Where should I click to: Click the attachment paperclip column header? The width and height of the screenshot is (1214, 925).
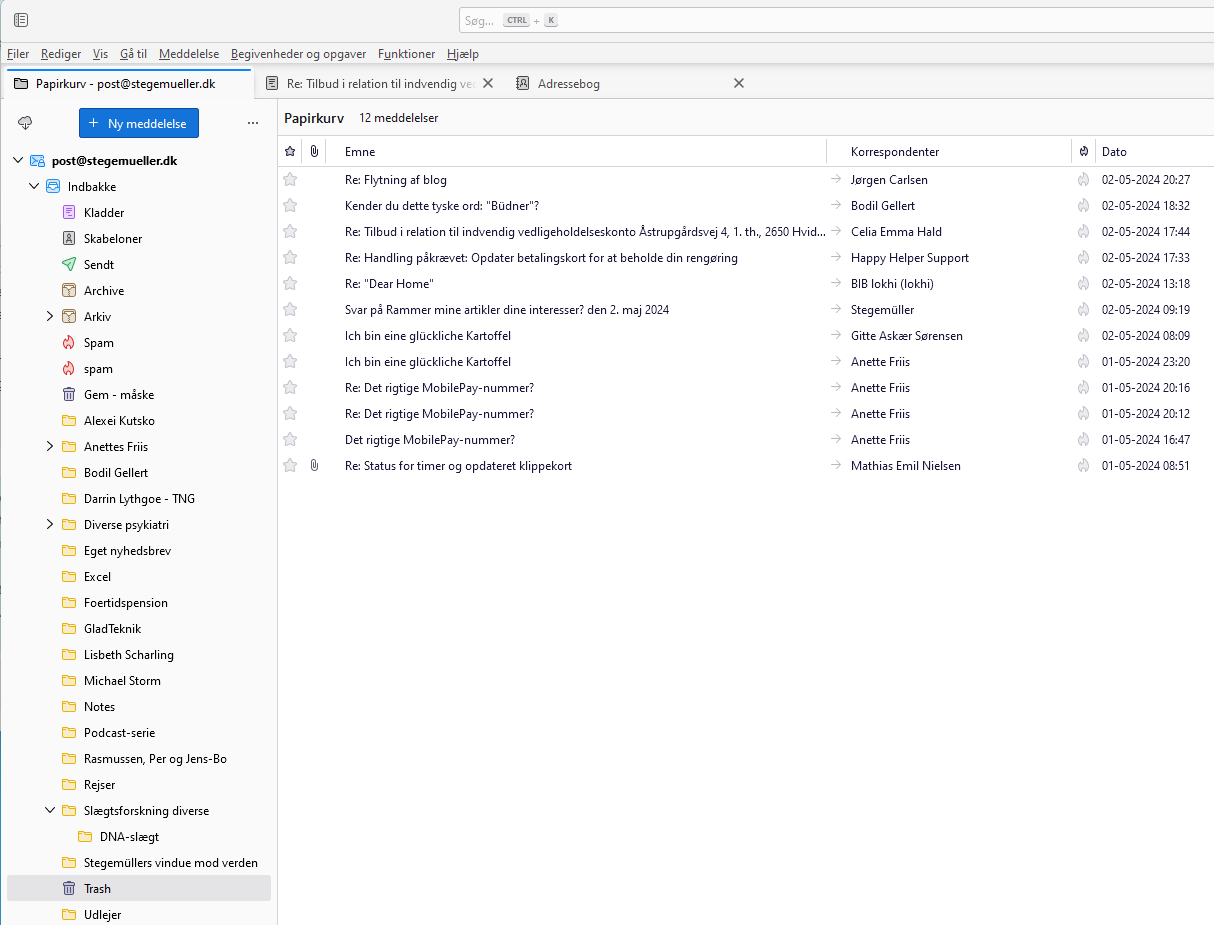point(314,152)
